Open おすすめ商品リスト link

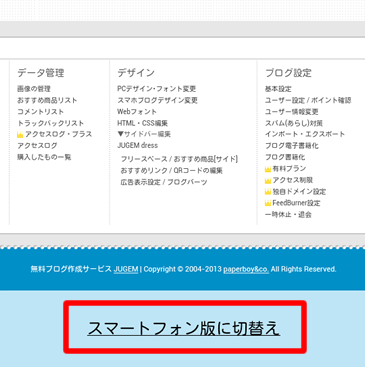coord(47,100)
